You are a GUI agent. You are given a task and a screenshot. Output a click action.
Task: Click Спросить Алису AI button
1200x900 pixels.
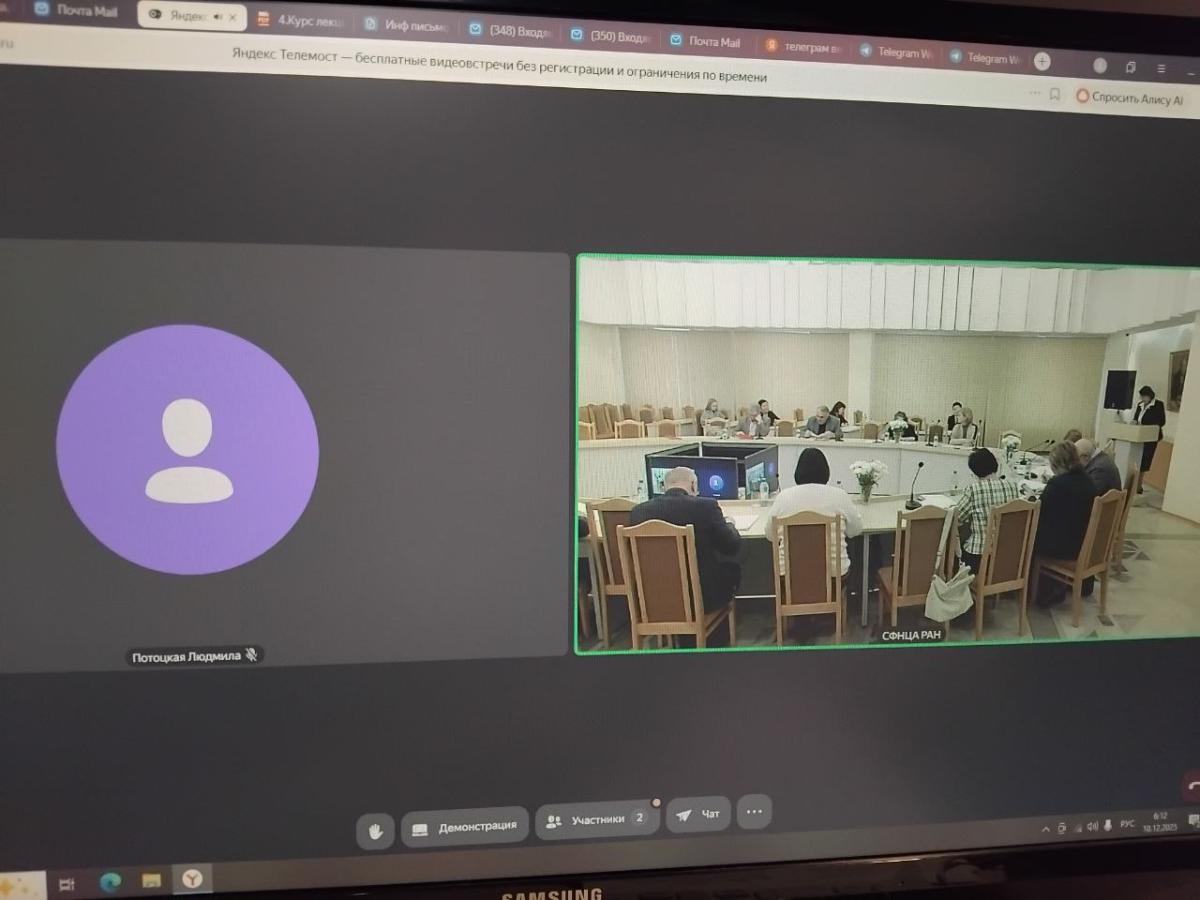click(1129, 98)
